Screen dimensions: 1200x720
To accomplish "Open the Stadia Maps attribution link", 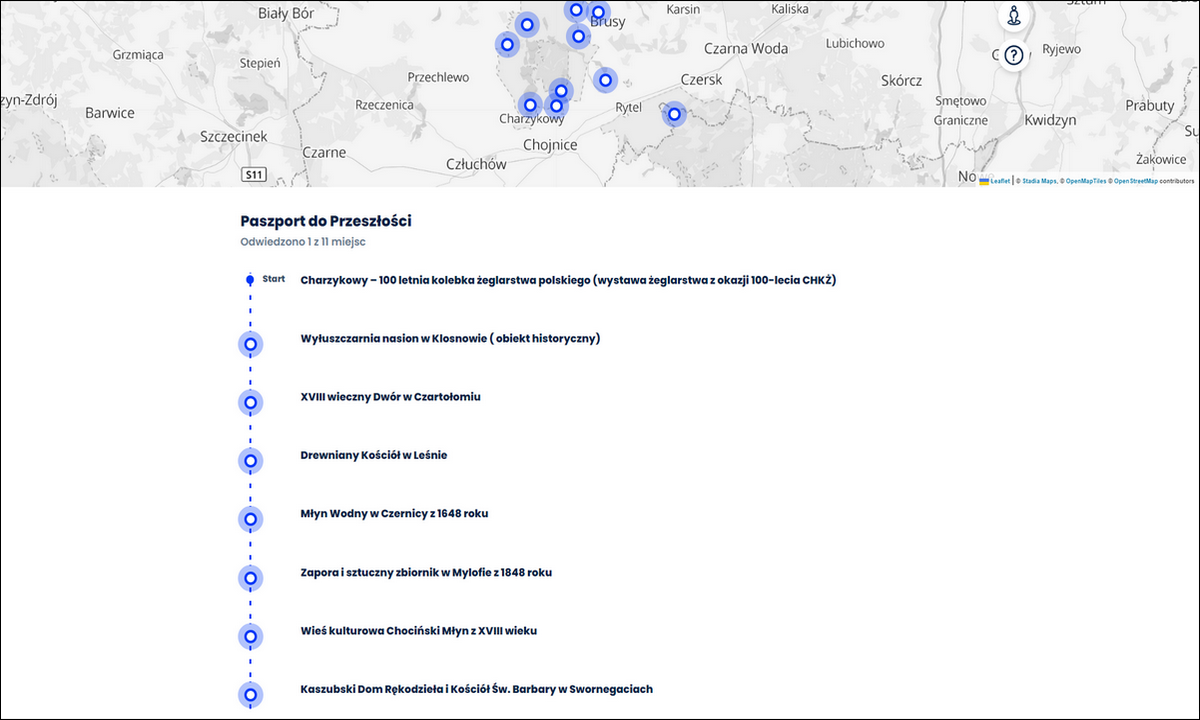I will point(1039,181).
